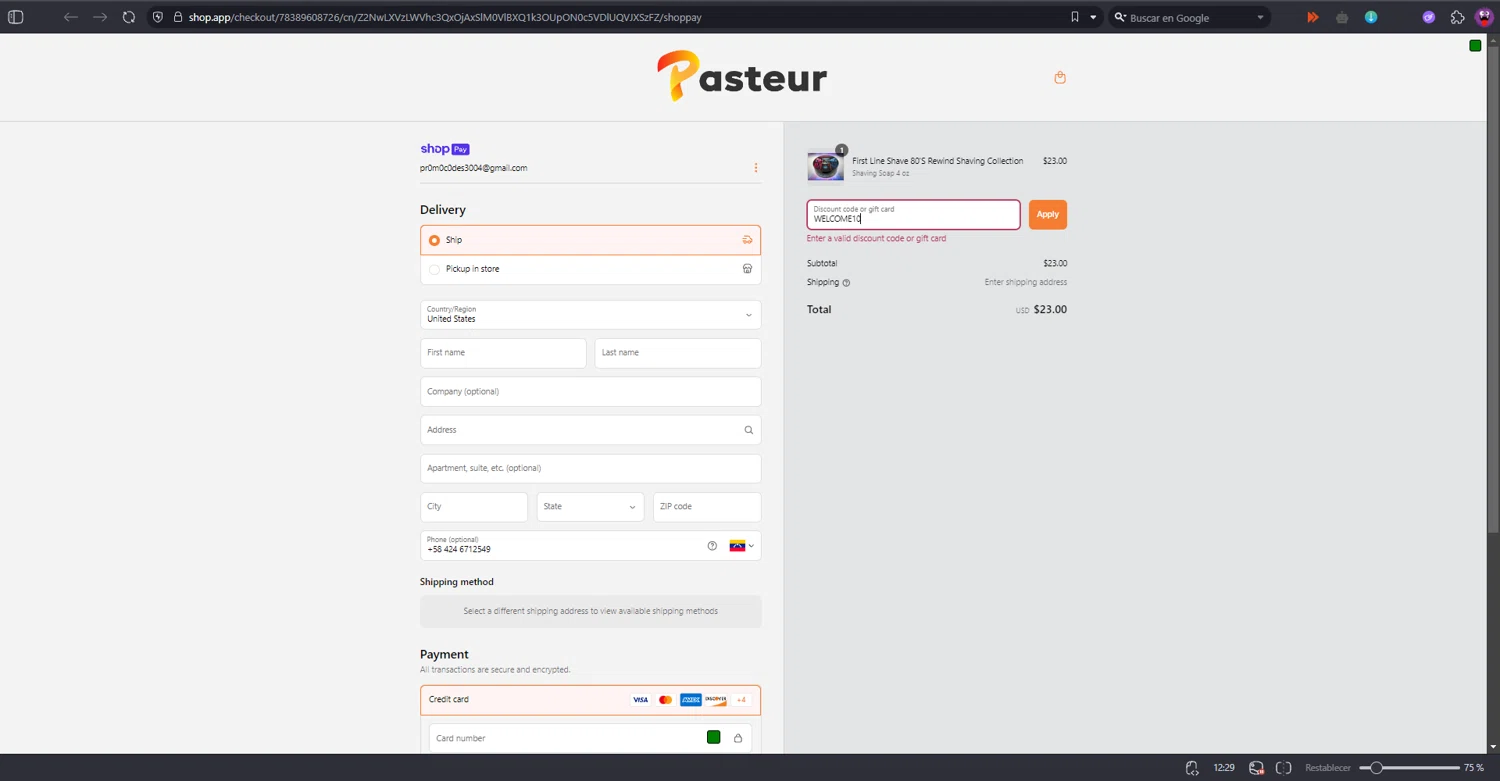Image resolution: width=1500 pixels, height=781 pixels.
Task: Expand the bookmark dropdown arrow
Action: pyautogui.click(x=1093, y=17)
